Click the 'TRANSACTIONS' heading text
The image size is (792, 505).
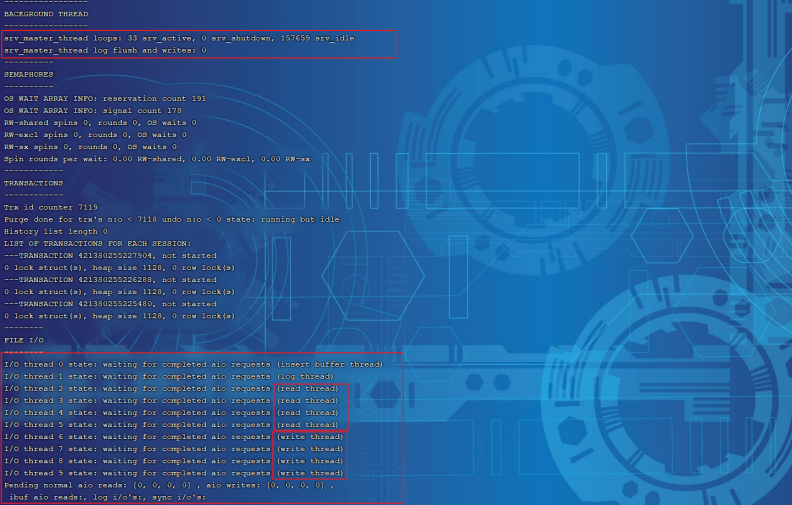(x=34, y=183)
